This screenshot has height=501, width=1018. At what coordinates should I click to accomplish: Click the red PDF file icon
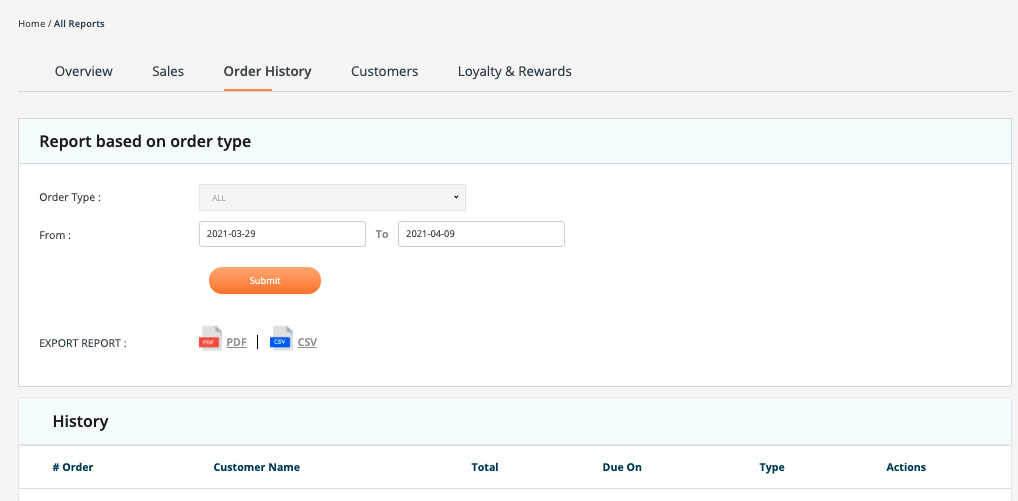(x=210, y=339)
